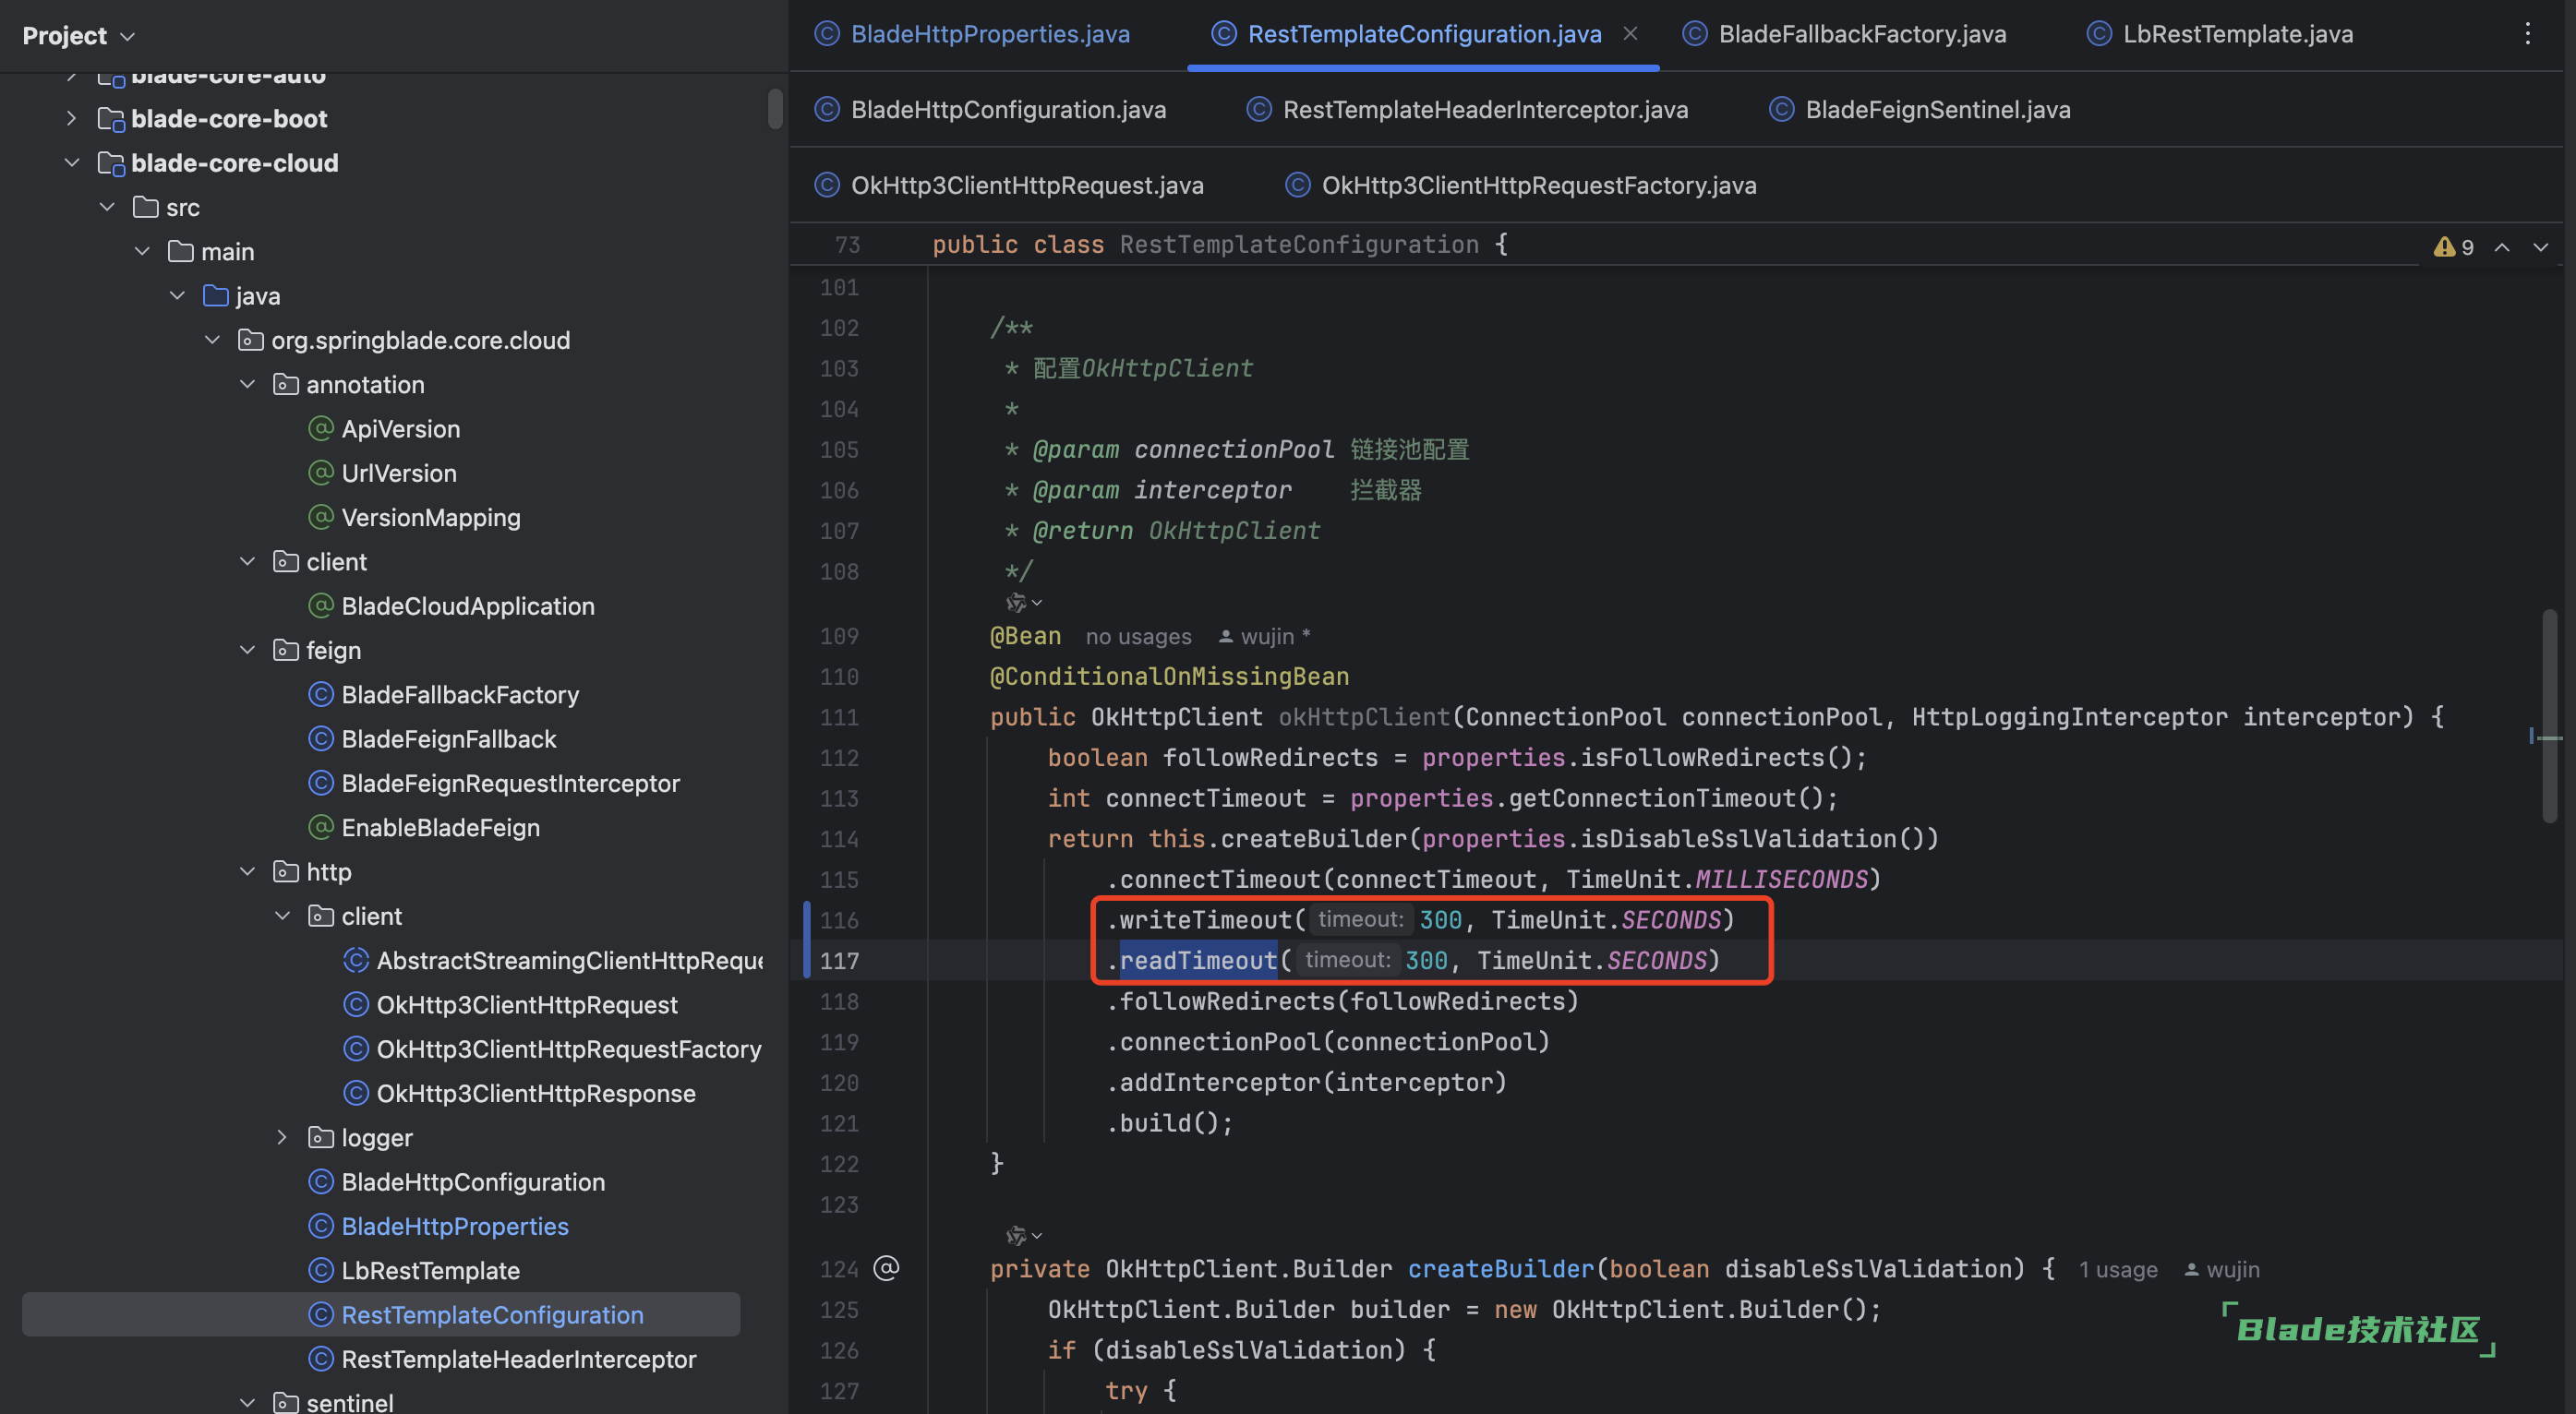Collapse the feign package
The image size is (2576, 1414).
[247, 650]
